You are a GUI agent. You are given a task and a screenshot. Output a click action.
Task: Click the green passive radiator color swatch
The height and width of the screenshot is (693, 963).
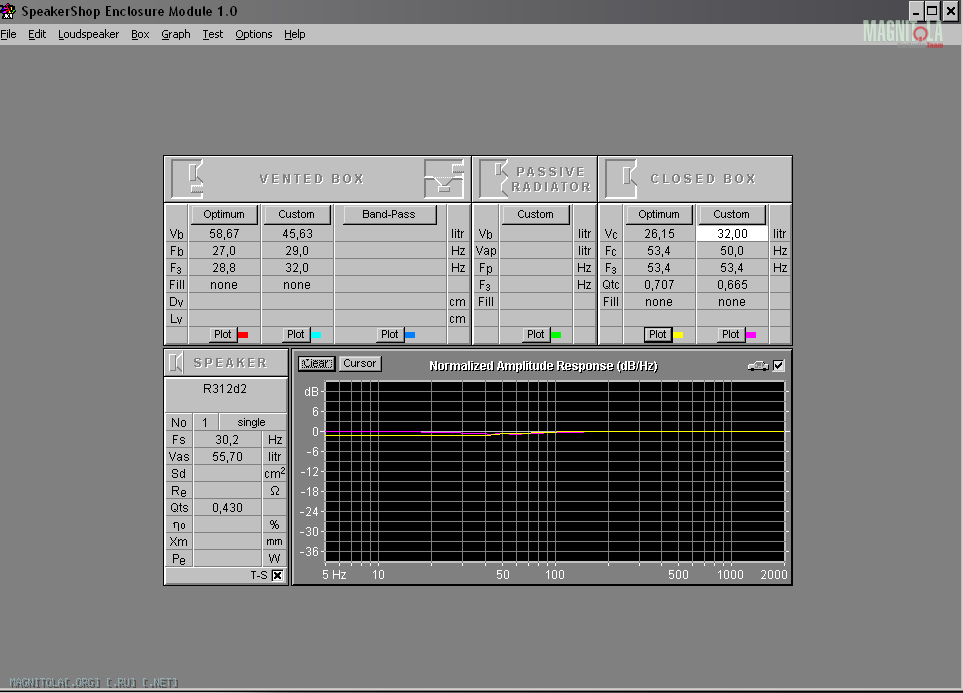pos(556,335)
